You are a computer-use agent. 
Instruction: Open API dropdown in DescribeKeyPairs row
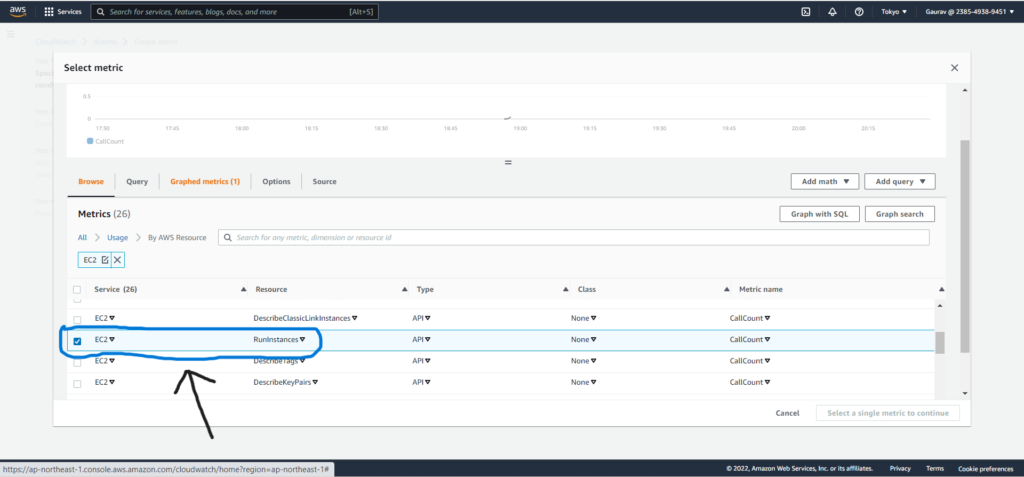coord(428,382)
